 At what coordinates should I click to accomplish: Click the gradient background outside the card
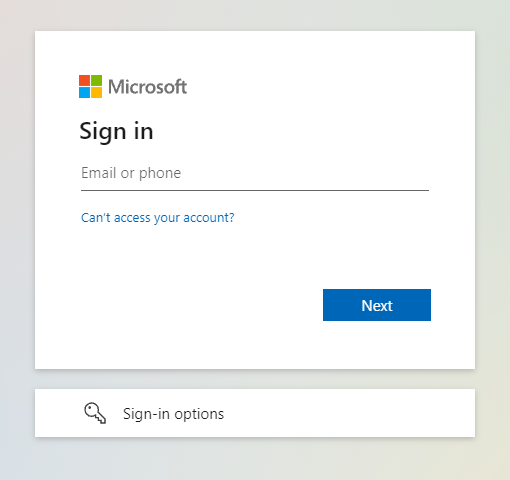pos(17,233)
